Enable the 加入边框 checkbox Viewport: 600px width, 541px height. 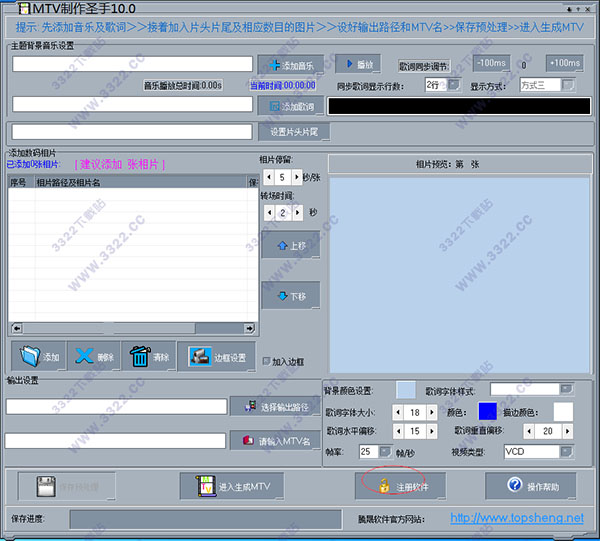pos(266,361)
